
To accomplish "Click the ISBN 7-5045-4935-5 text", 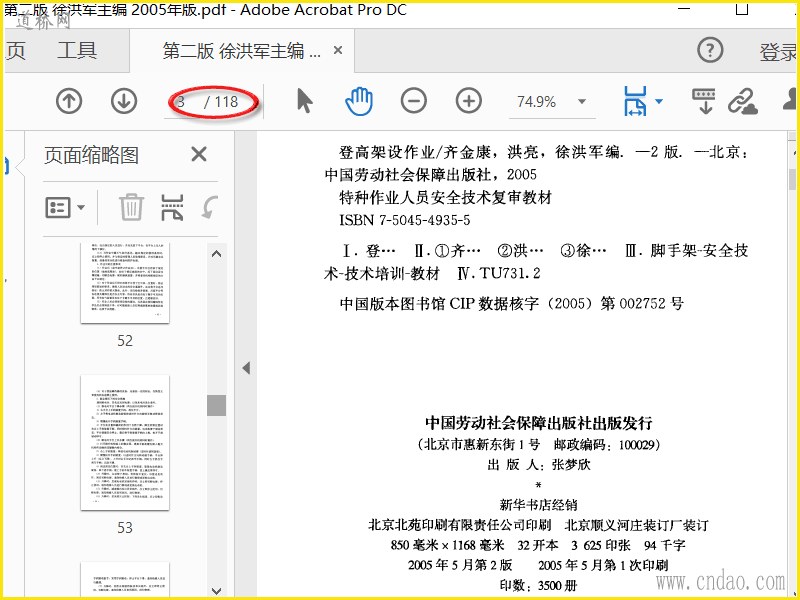I will (405, 220).
